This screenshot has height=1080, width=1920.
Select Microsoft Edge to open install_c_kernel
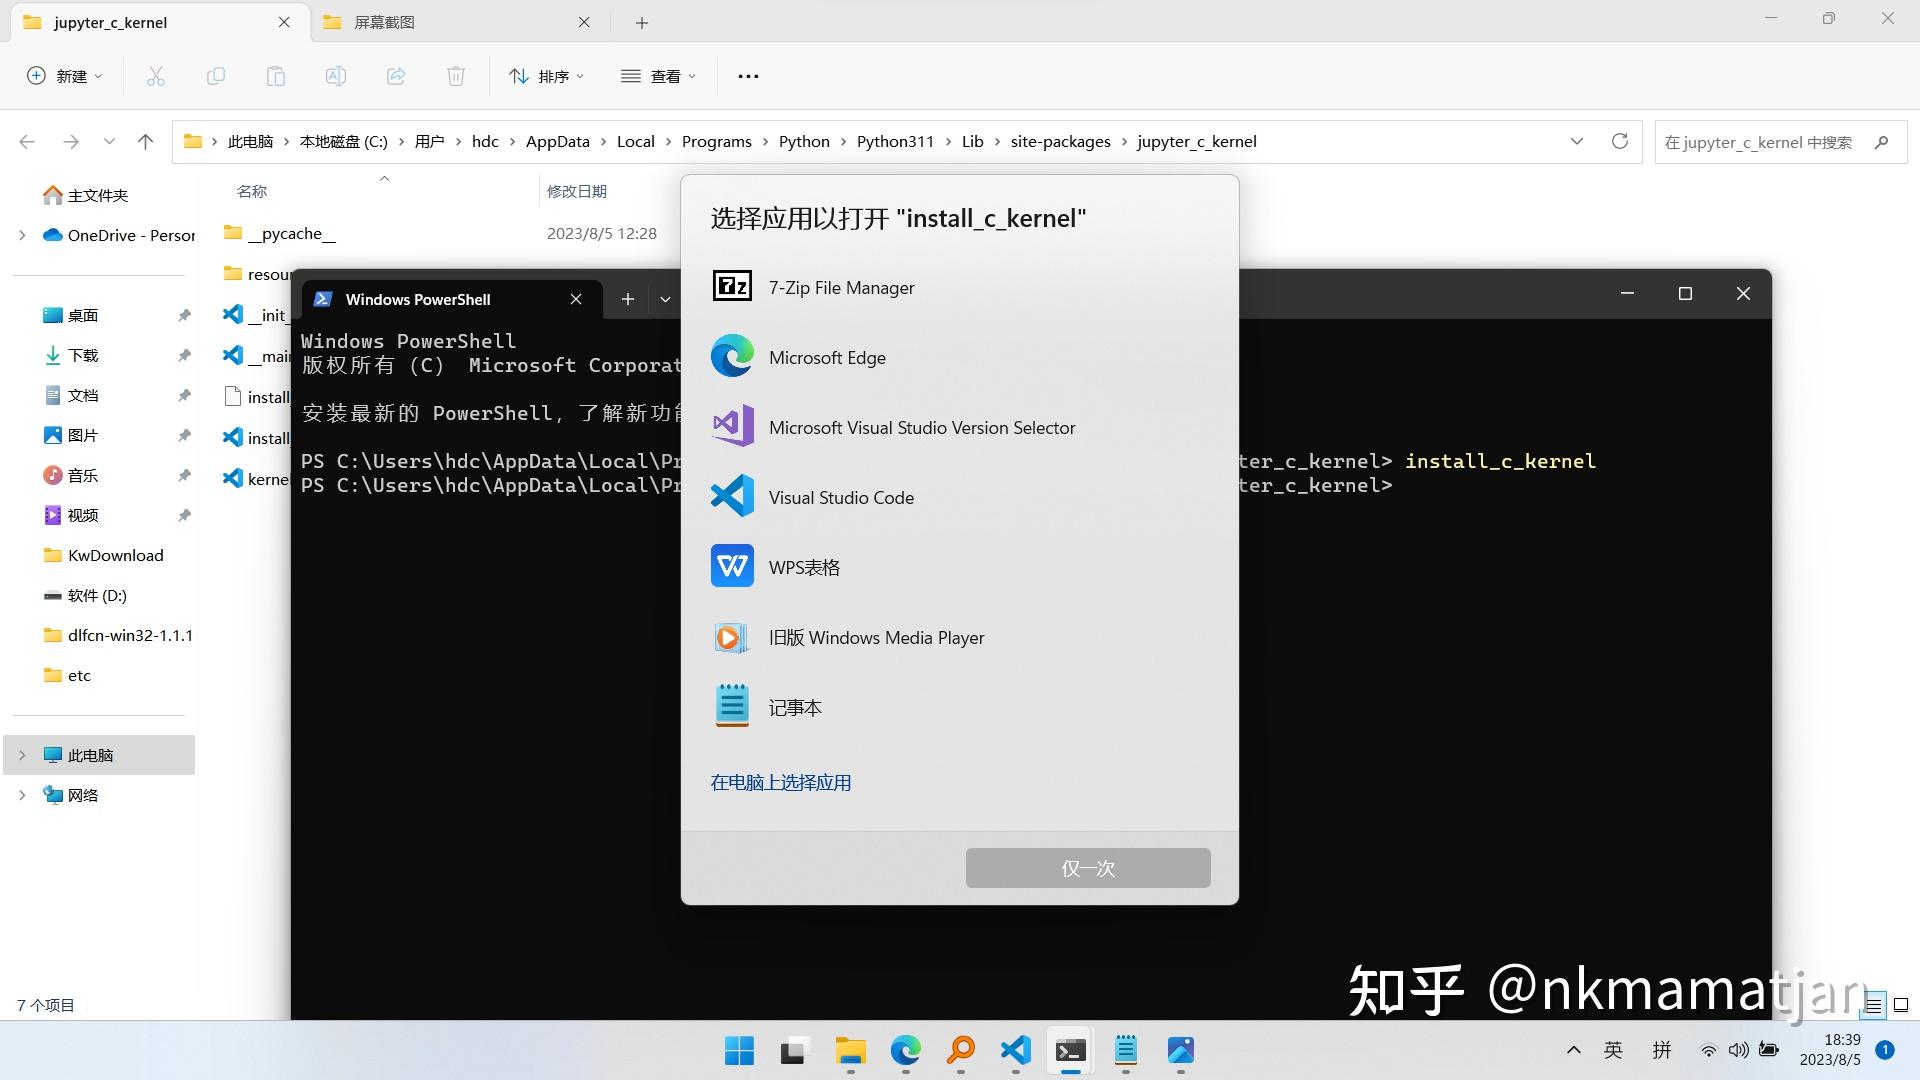827,357
